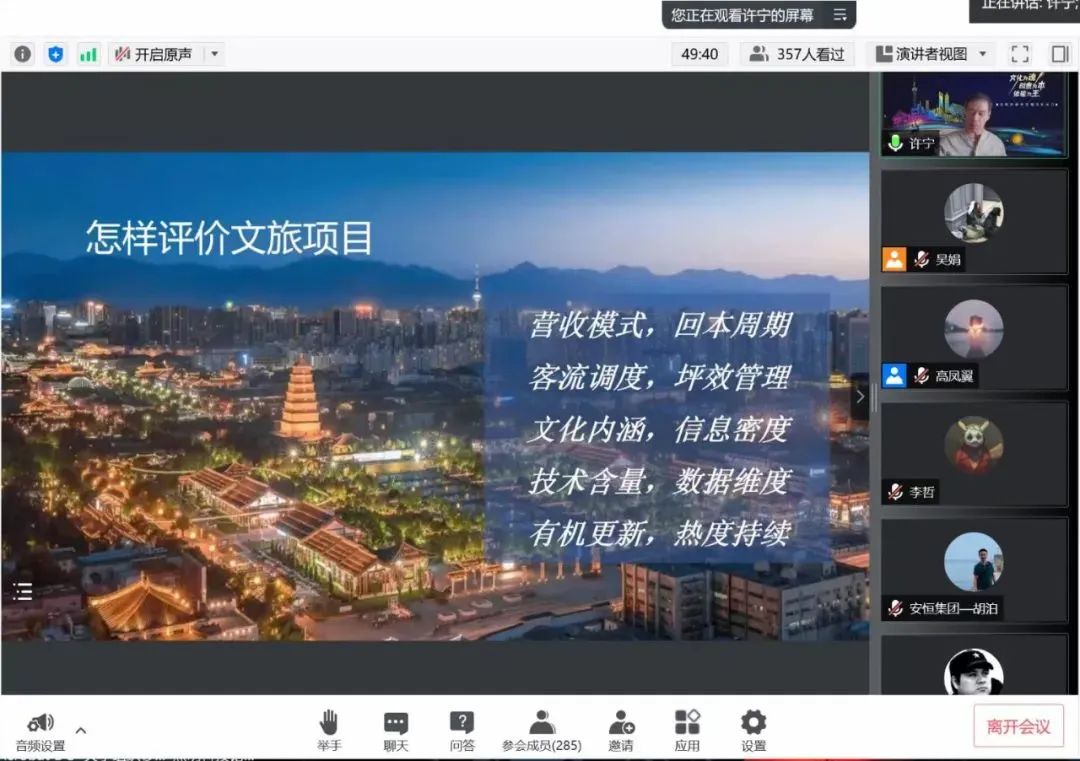Click the 邀请 invite icon
The width and height of the screenshot is (1080, 761).
620,730
